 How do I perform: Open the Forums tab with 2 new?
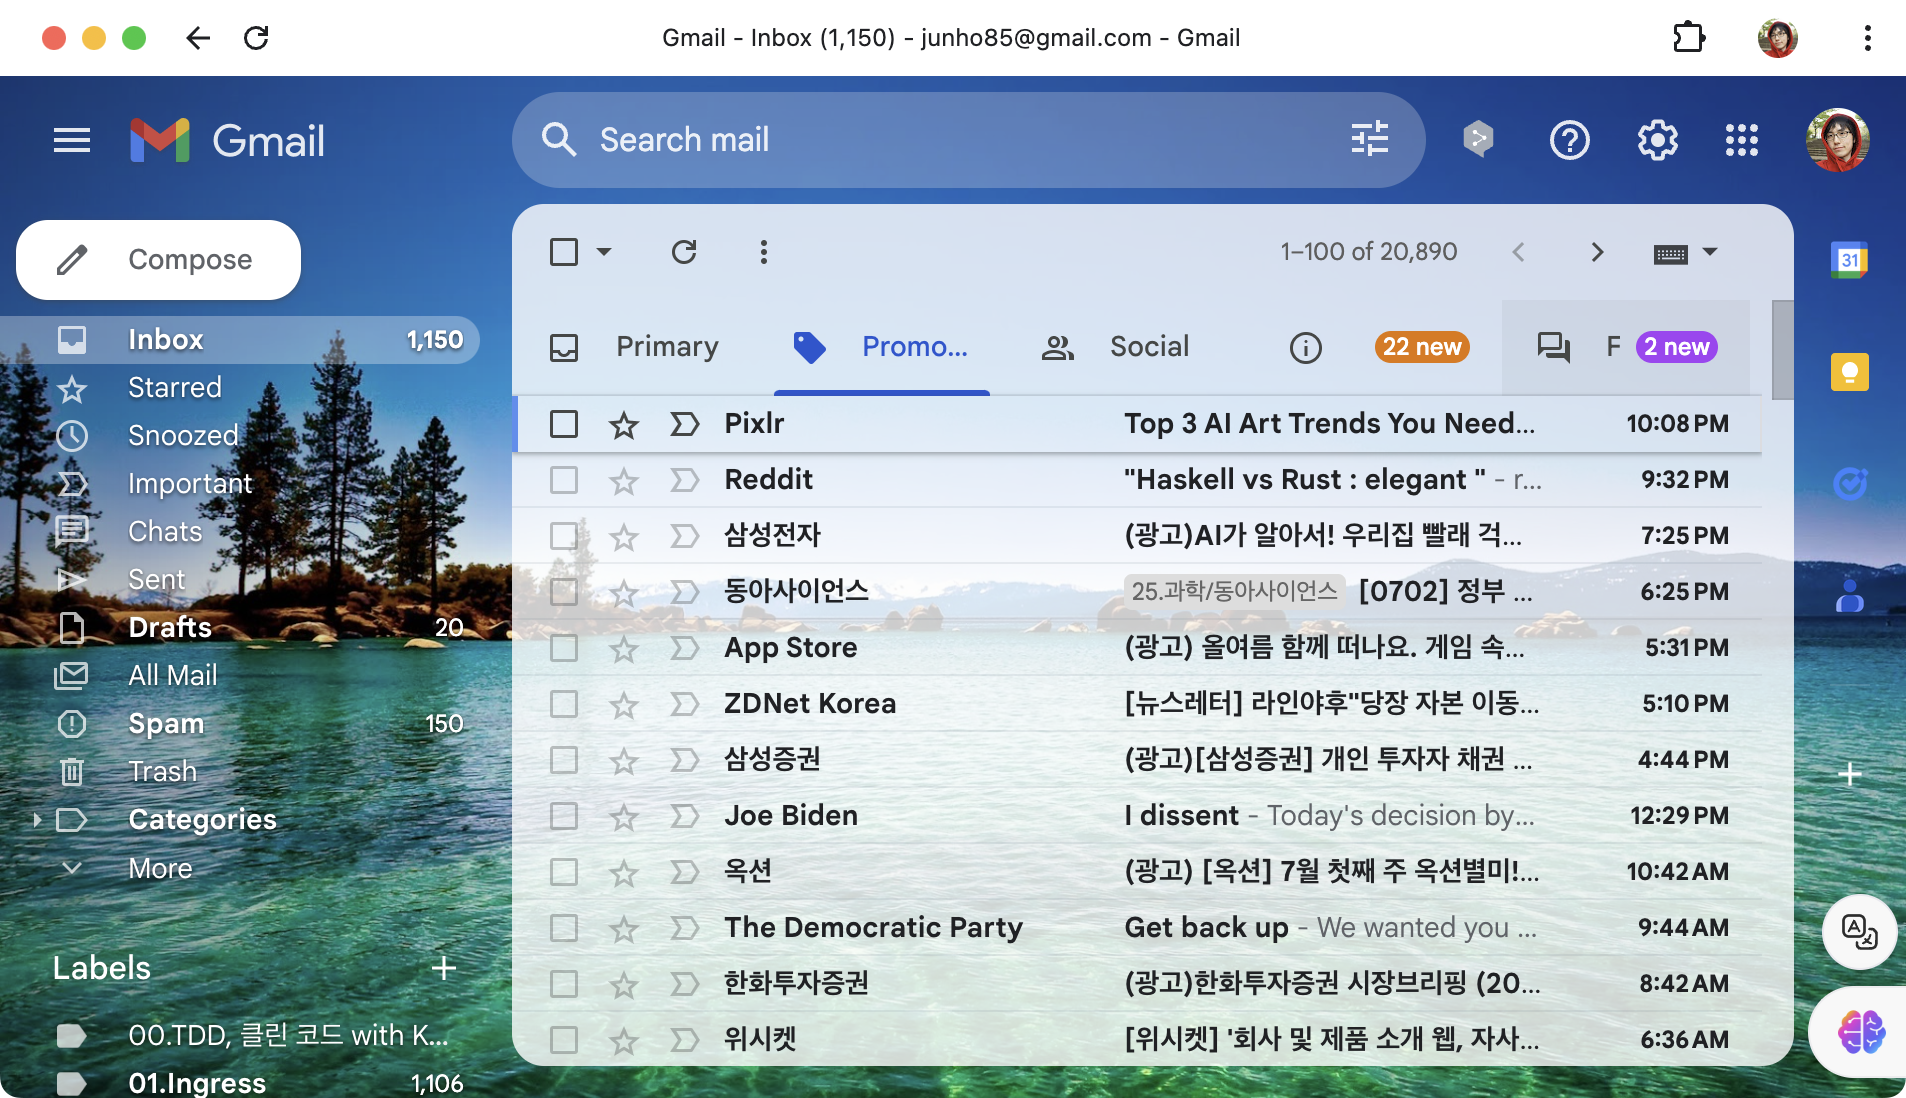pos(1626,347)
